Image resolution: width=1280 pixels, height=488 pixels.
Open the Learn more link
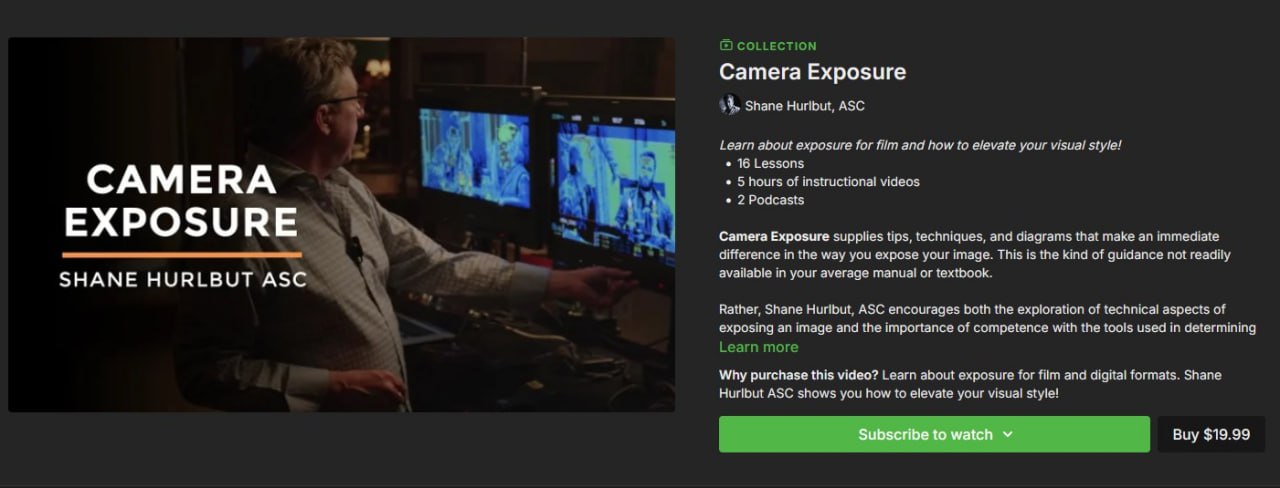pos(758,347)
